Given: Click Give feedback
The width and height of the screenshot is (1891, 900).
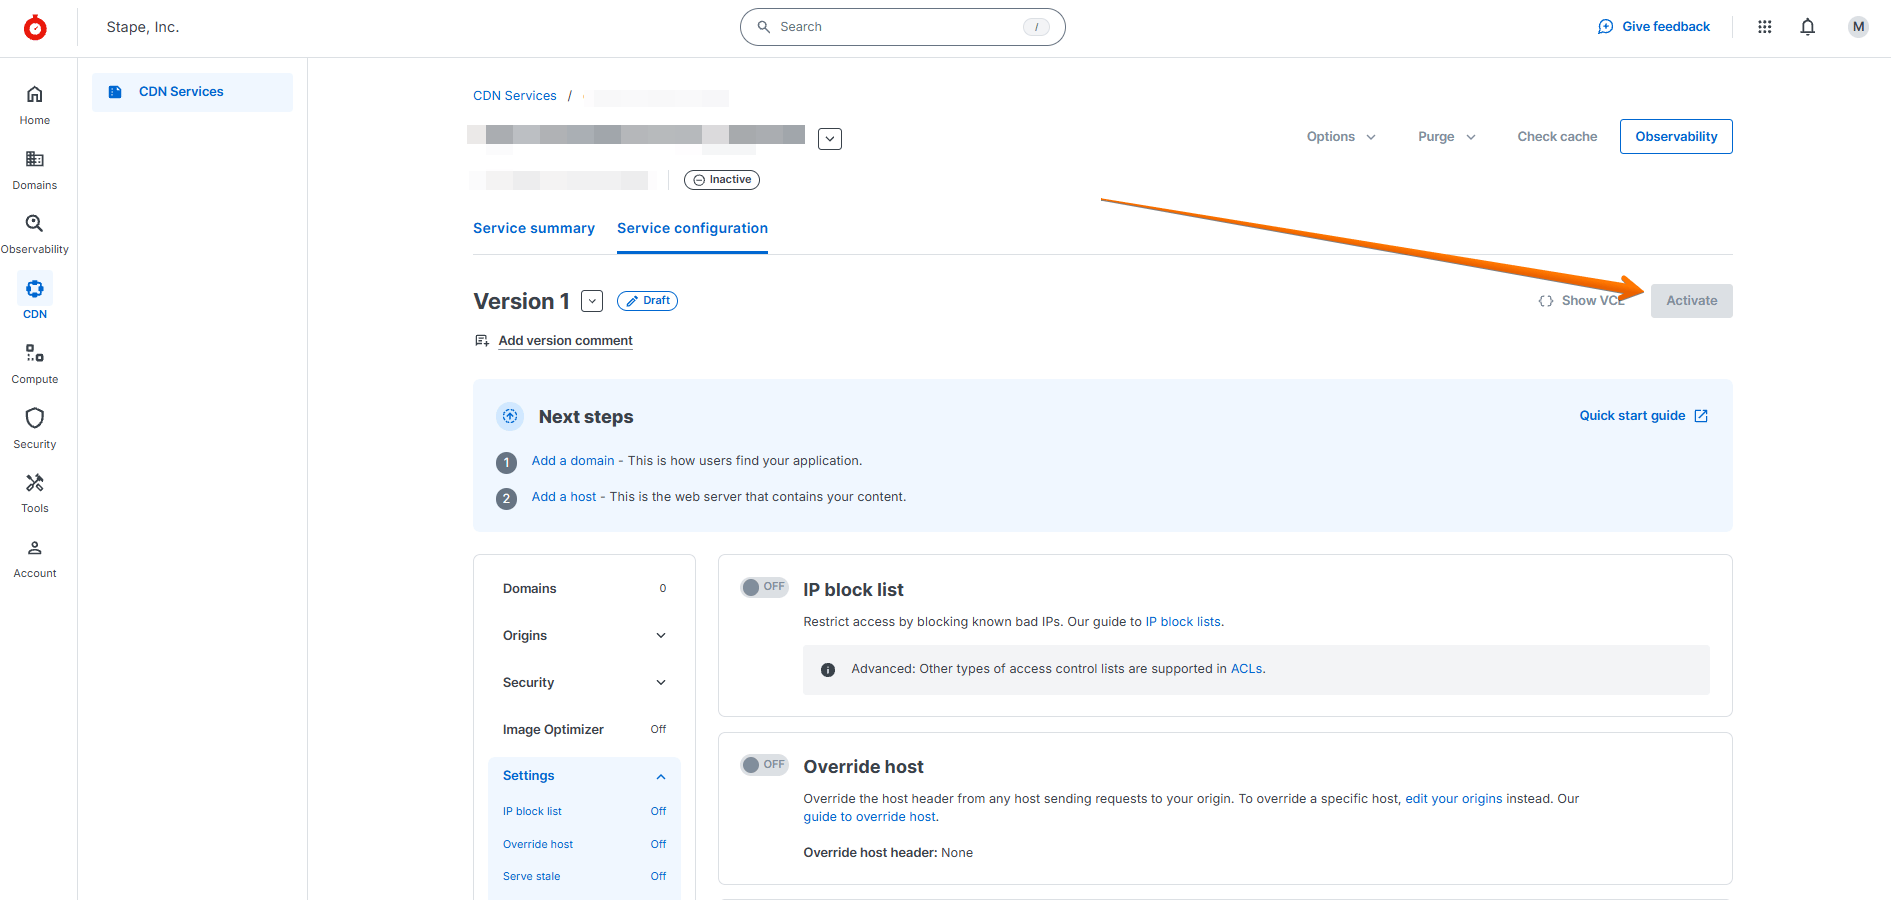Looking at the screenshot, I should pos(1654,27).
